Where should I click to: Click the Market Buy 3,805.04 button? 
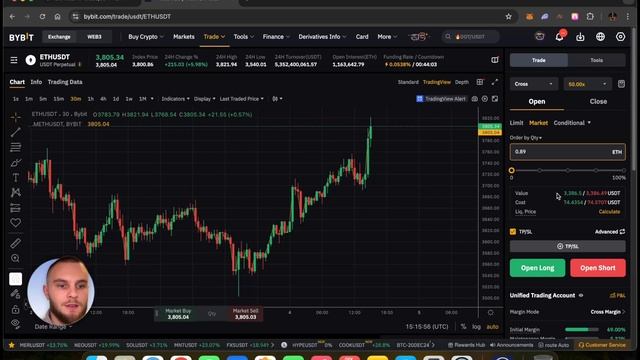(x=178, y=314)
